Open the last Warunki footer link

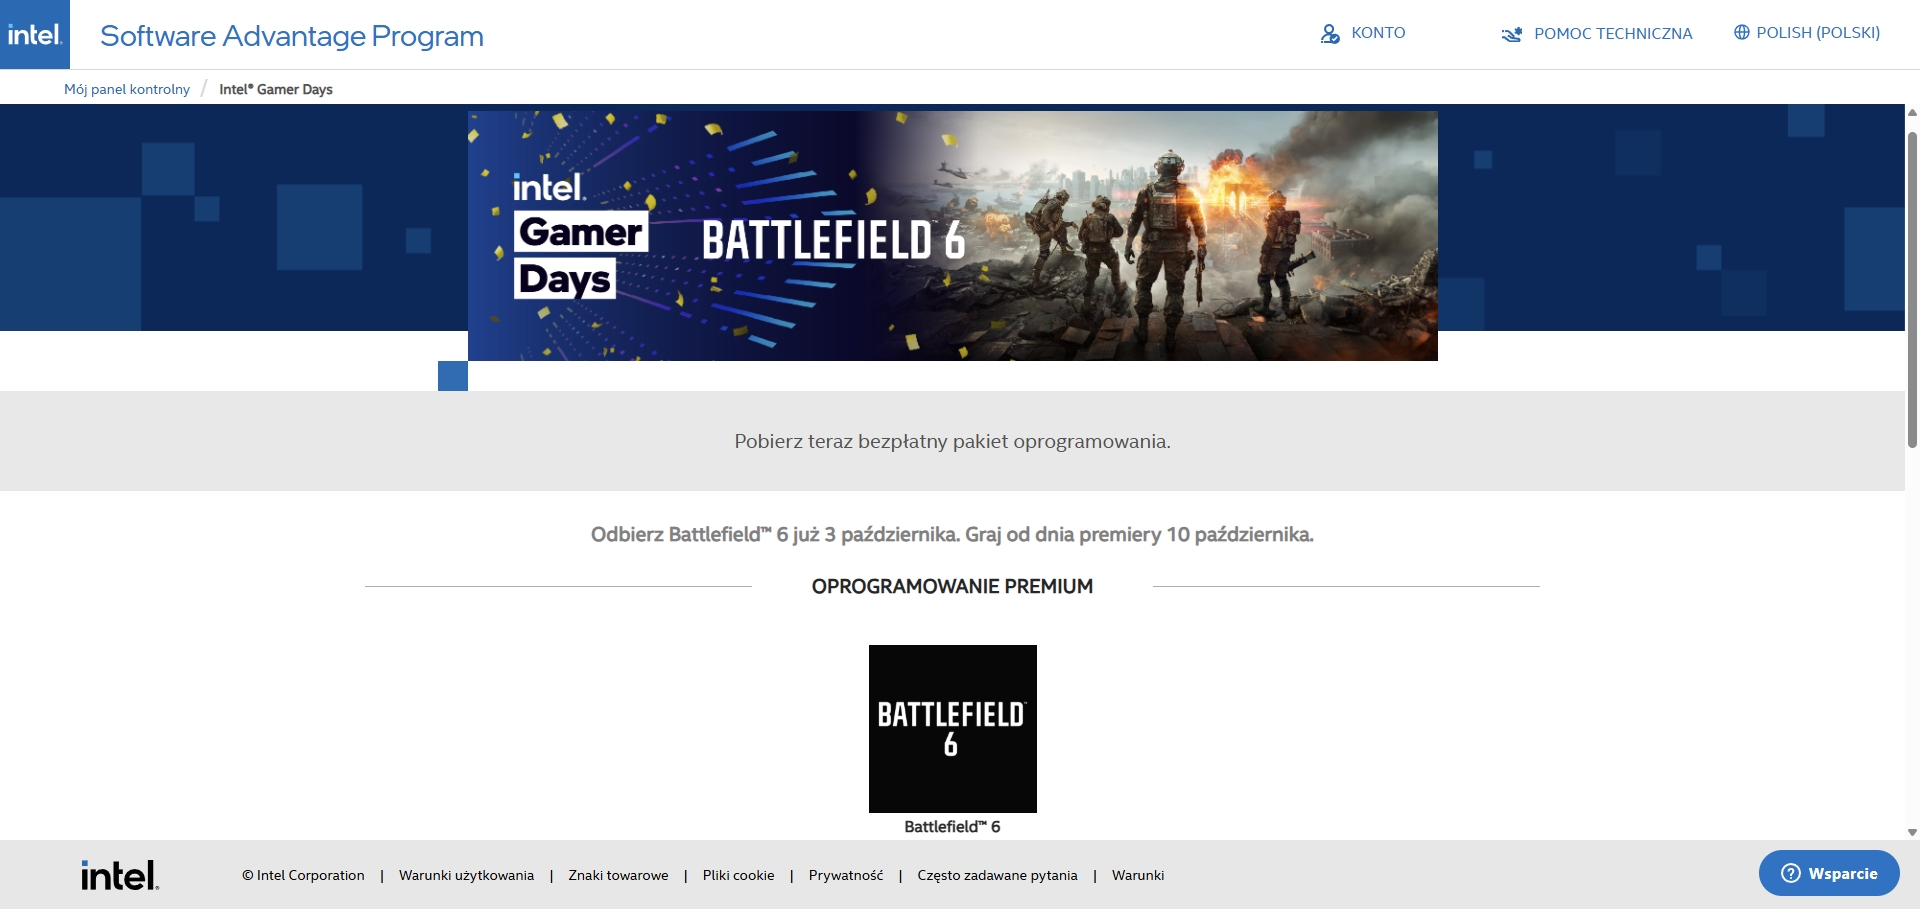(1138, 876)
